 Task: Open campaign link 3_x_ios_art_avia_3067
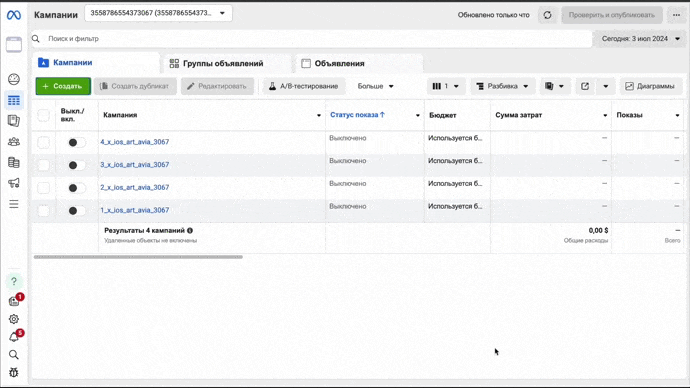click(135, 165)
